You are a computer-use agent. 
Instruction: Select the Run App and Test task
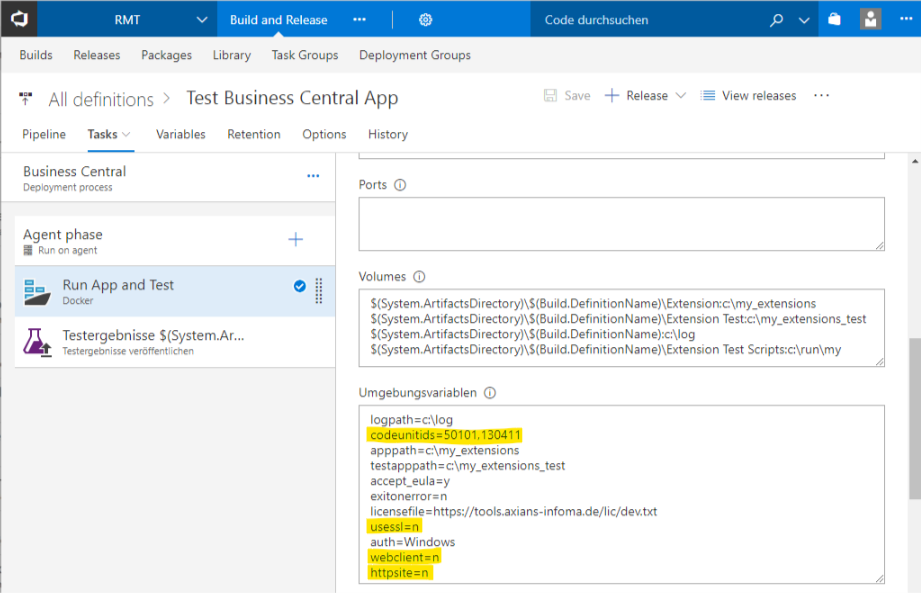[175, 291]
